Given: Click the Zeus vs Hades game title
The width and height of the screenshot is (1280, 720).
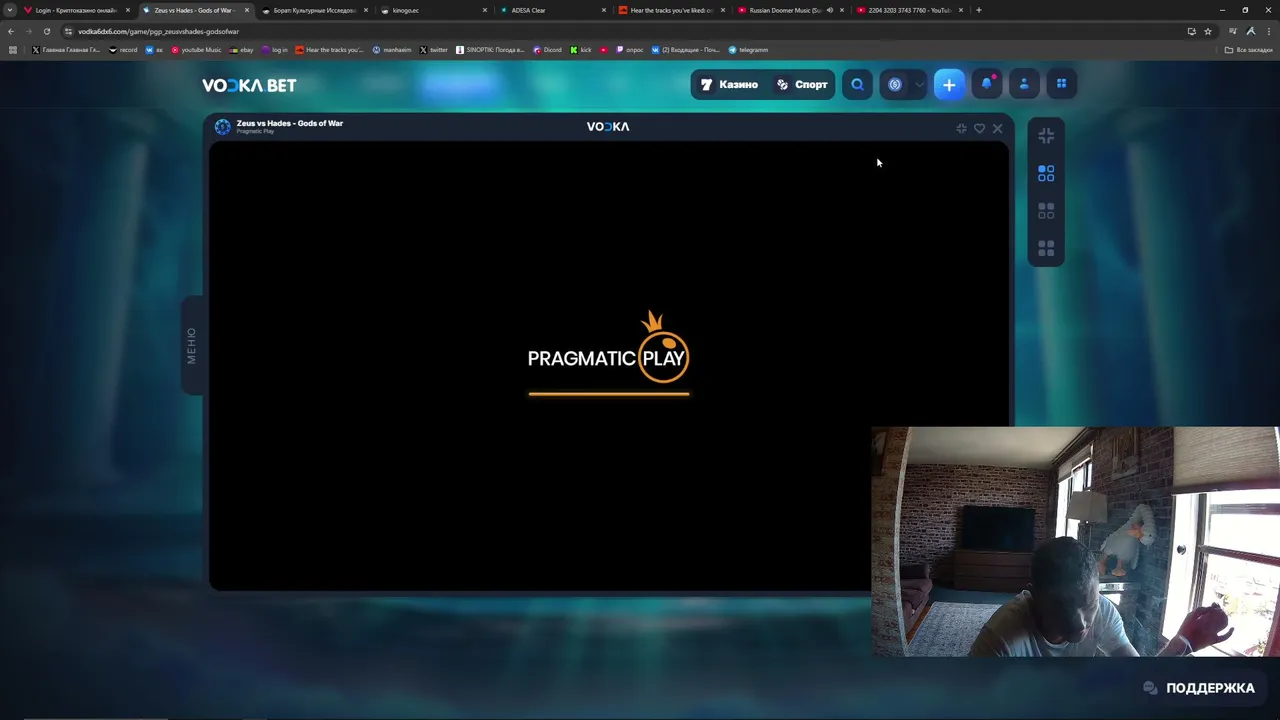Looking at the screenshot, I should pos(290,123).
